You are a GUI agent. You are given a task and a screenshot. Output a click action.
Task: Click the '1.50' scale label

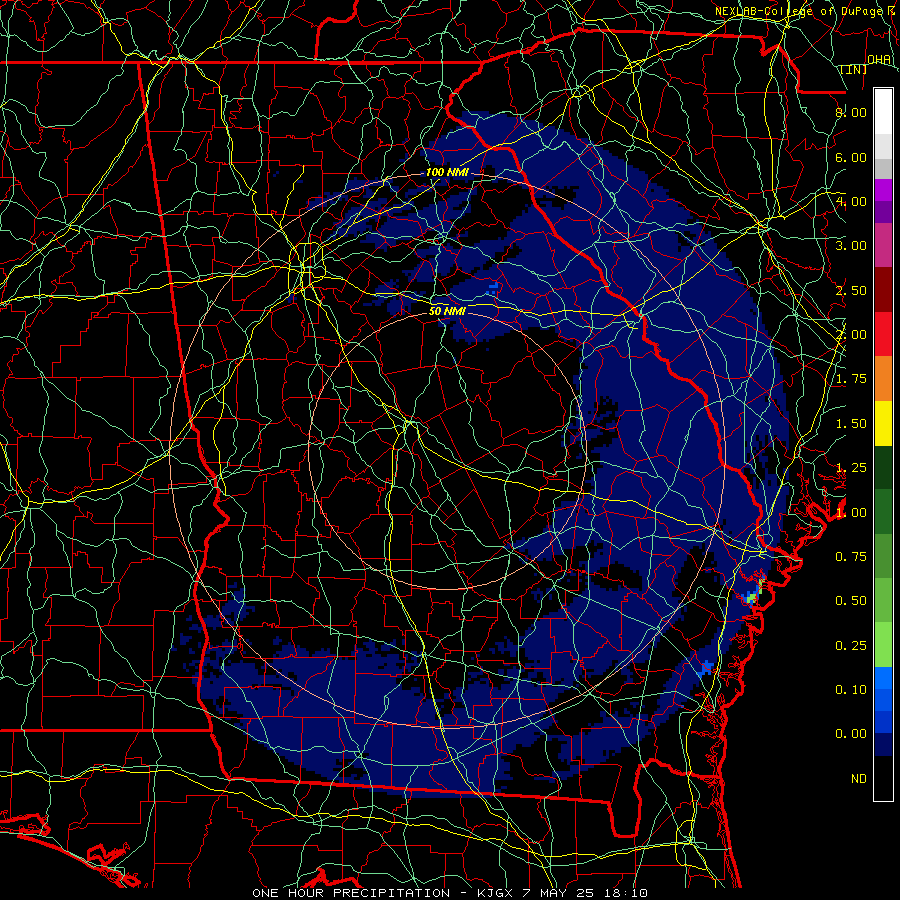[x=851, y=424]
